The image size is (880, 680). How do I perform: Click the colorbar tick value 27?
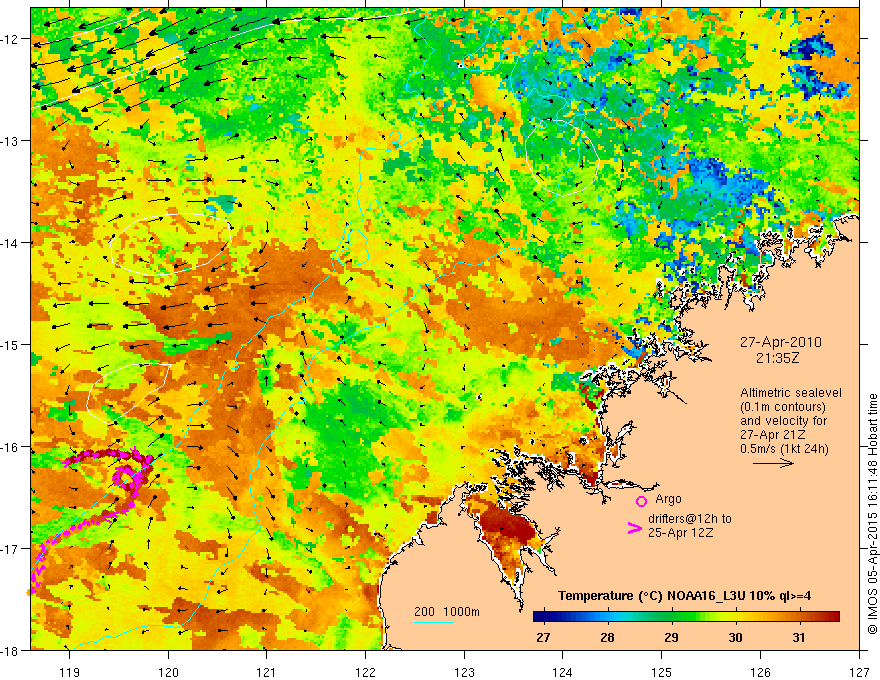(x=543, y=638)
